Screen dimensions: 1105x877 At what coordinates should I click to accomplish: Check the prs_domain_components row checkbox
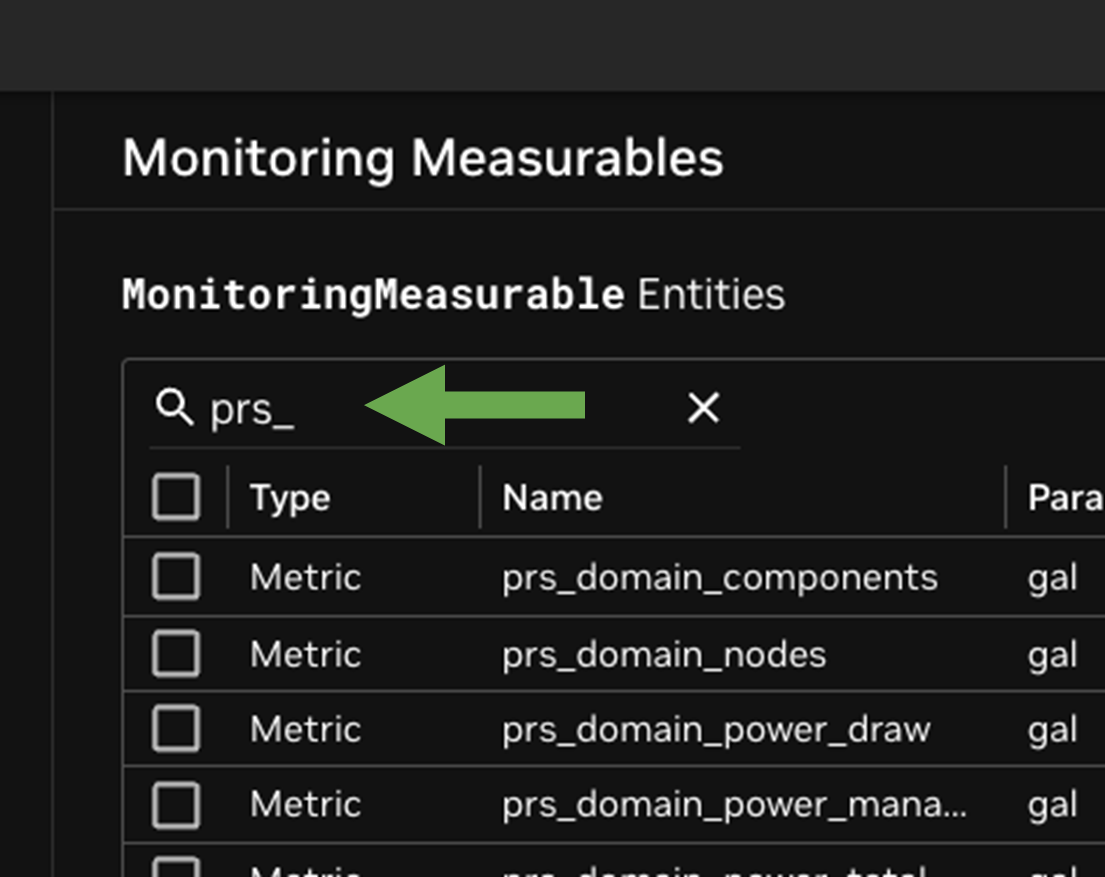point(176,577)
